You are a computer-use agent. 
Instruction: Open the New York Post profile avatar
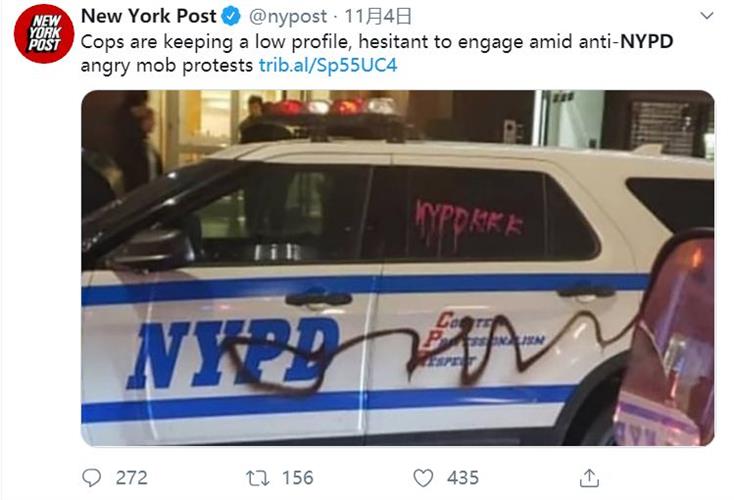44,34
